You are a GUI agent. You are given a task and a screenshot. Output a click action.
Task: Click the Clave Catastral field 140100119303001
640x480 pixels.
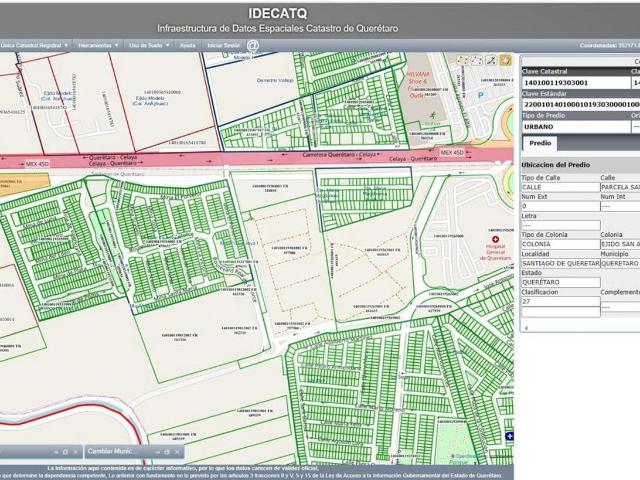576,83
